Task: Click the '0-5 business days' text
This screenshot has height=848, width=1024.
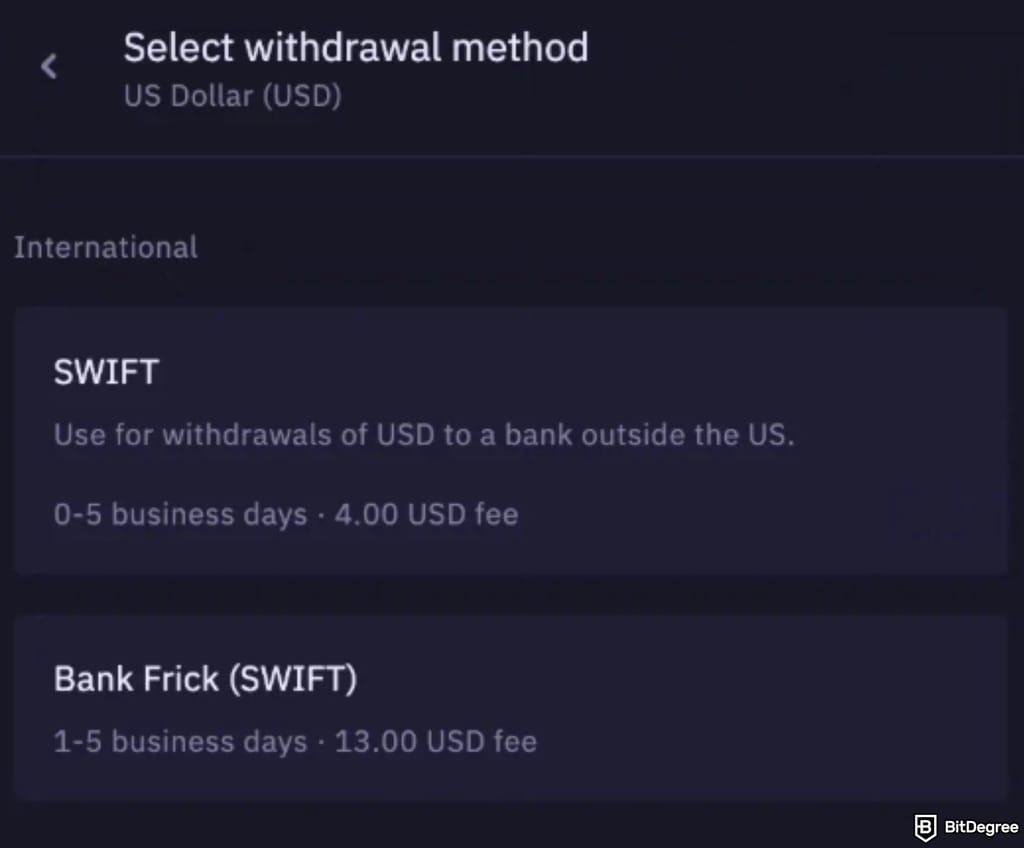Action: (x=180, y=515)
